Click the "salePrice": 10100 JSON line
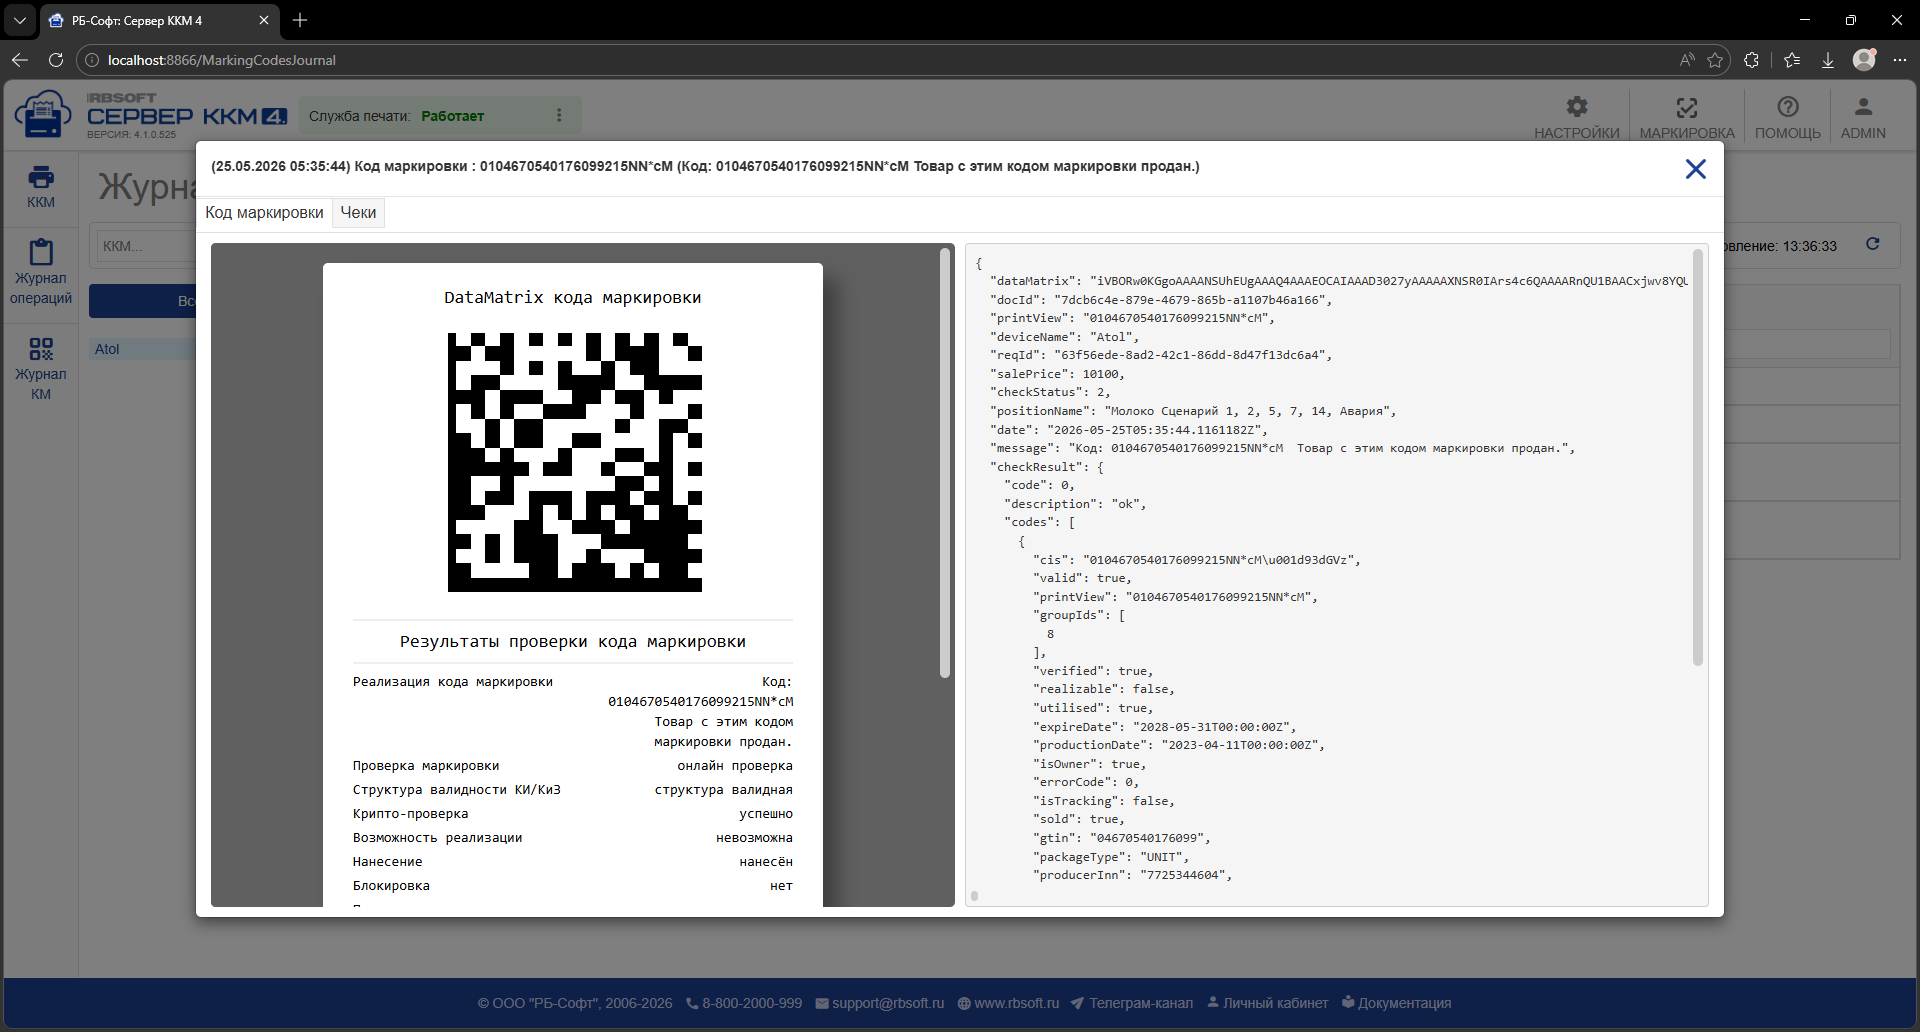Screen dimensions: 1920x1032 pyautogui.click(x=1057, y=374)
